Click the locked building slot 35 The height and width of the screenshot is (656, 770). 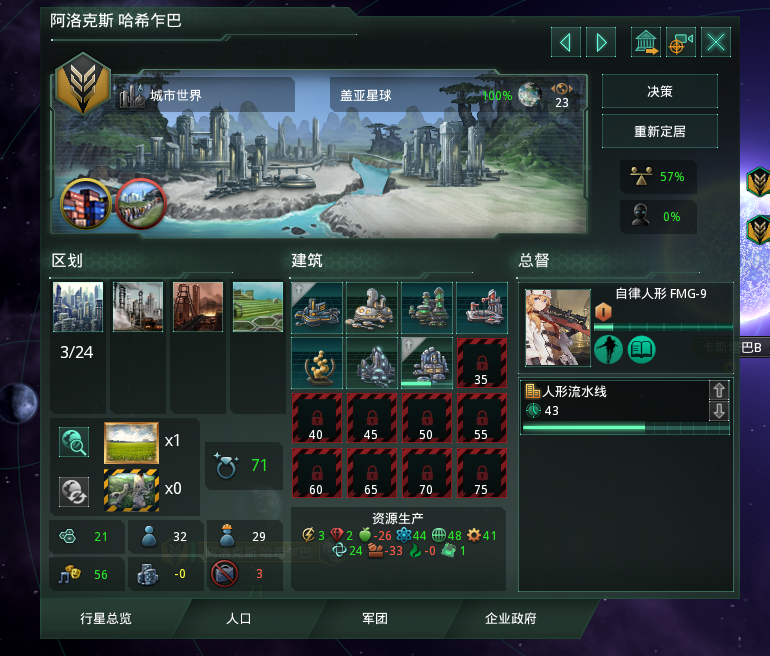point(482,363)
